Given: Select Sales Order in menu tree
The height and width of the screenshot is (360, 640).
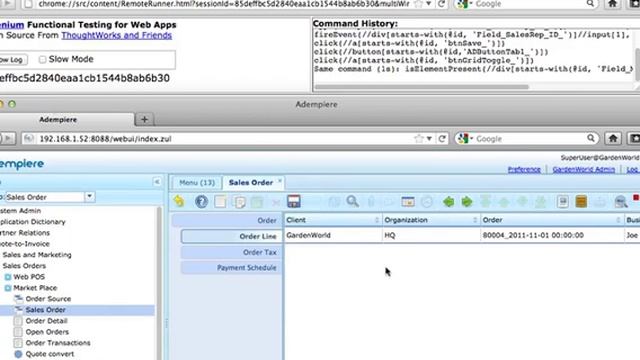Looking at the screenshot, I should [45, 310].
